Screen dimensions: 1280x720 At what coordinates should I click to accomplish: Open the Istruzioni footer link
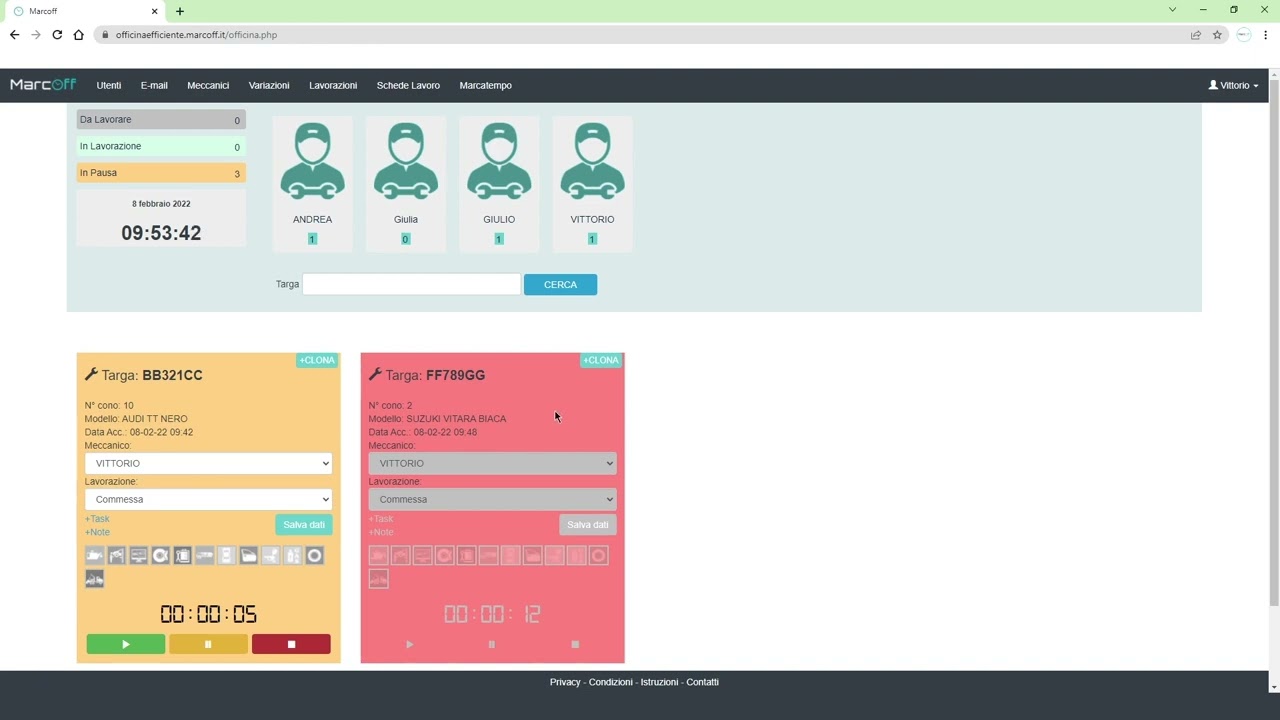pos(659,682)
